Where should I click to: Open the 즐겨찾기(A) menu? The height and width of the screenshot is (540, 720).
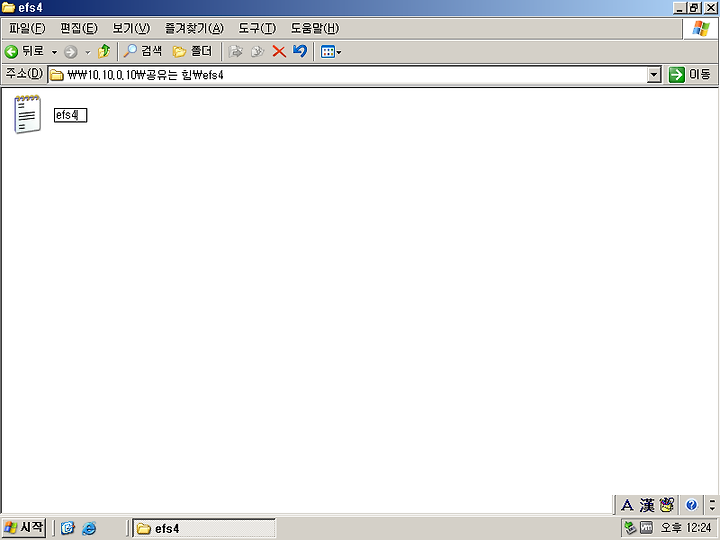pos(194,28)
